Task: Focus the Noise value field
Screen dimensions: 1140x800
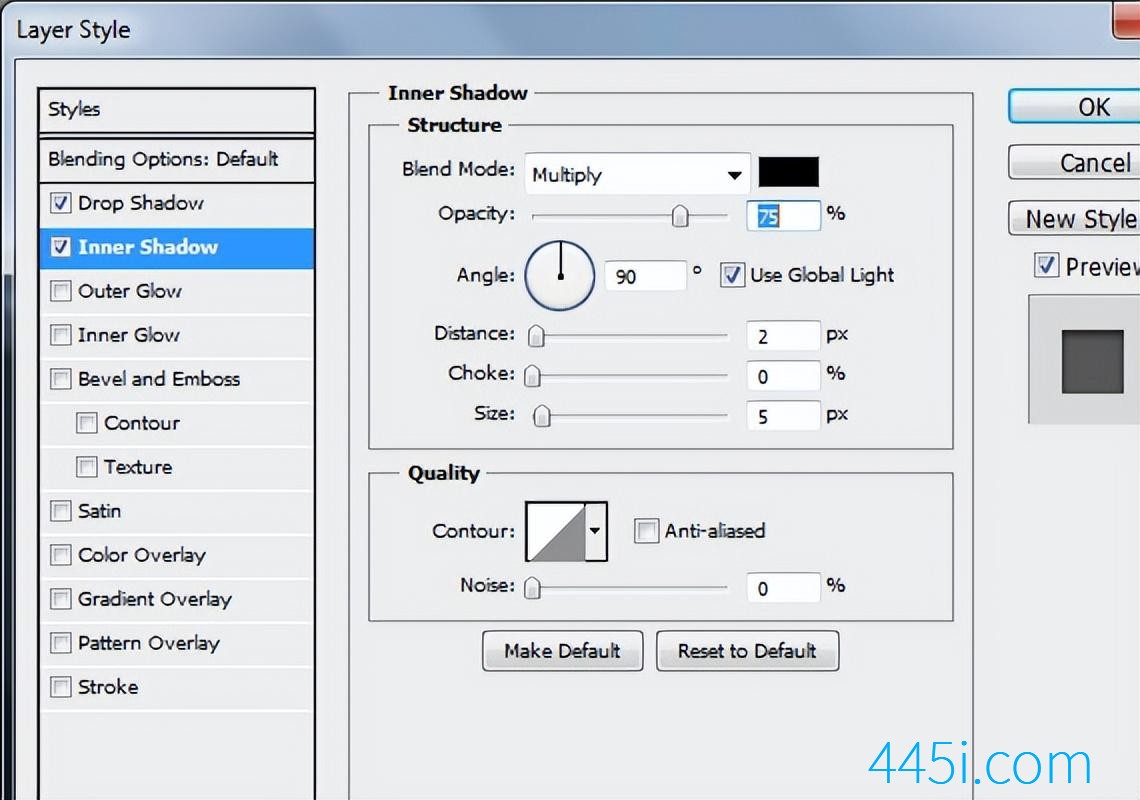Action: (784, 588)
